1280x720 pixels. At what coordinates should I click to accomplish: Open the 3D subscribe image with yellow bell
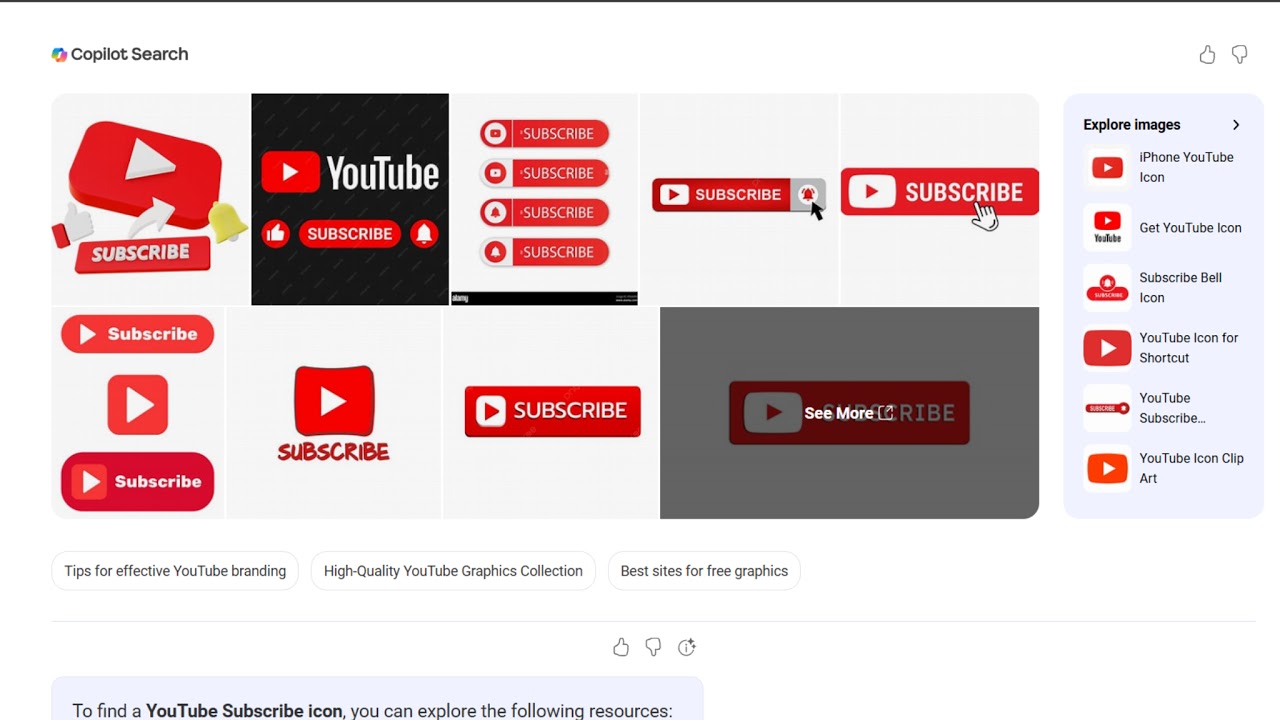[x=150, y=199]
